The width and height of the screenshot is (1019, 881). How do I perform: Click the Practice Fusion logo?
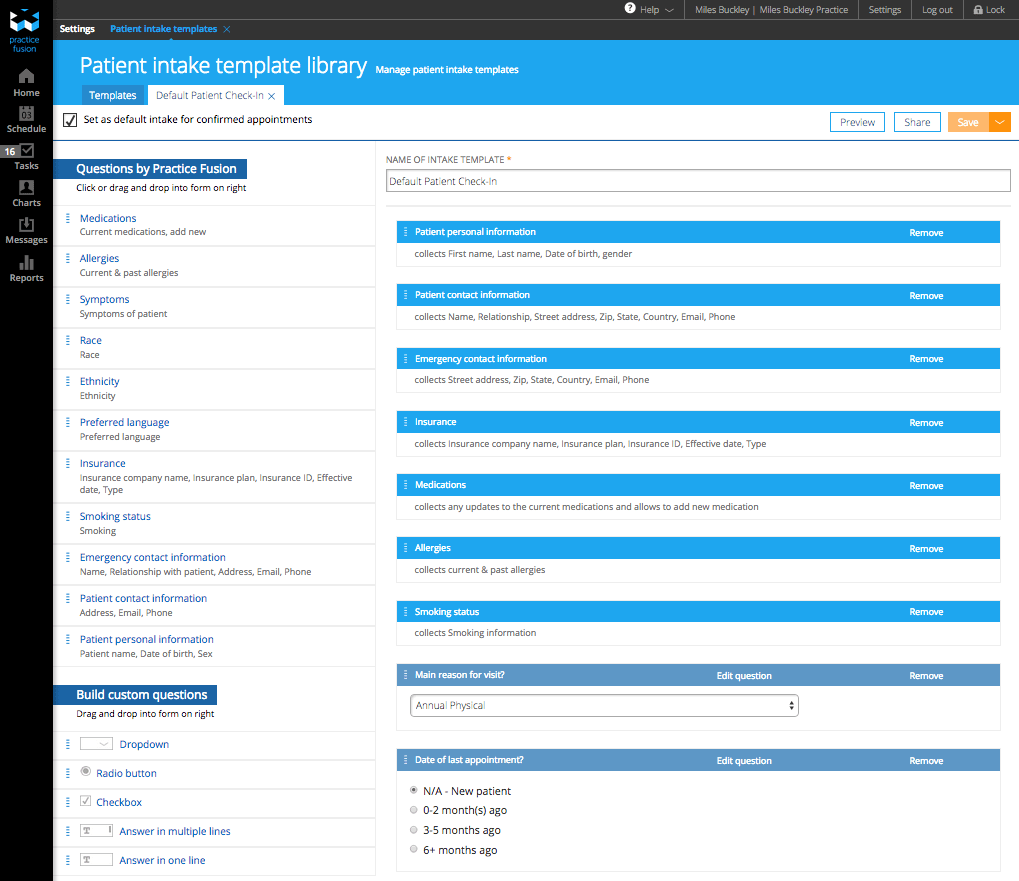coord(24,24)
